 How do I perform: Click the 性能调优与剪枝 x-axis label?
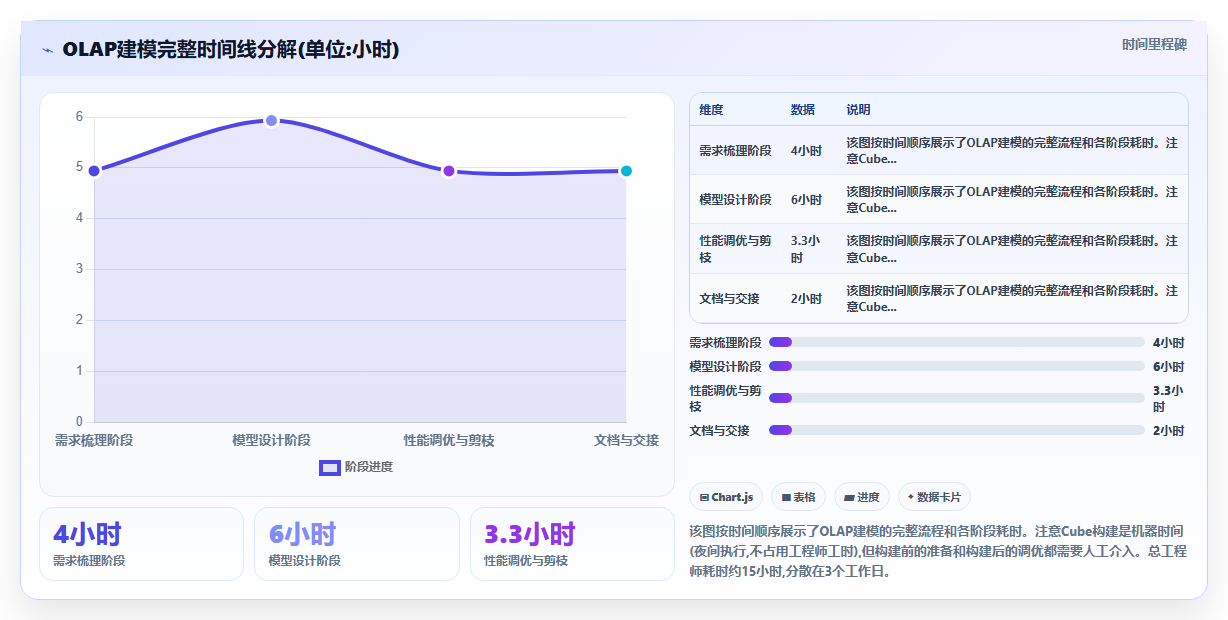click(x=449, y=440)
